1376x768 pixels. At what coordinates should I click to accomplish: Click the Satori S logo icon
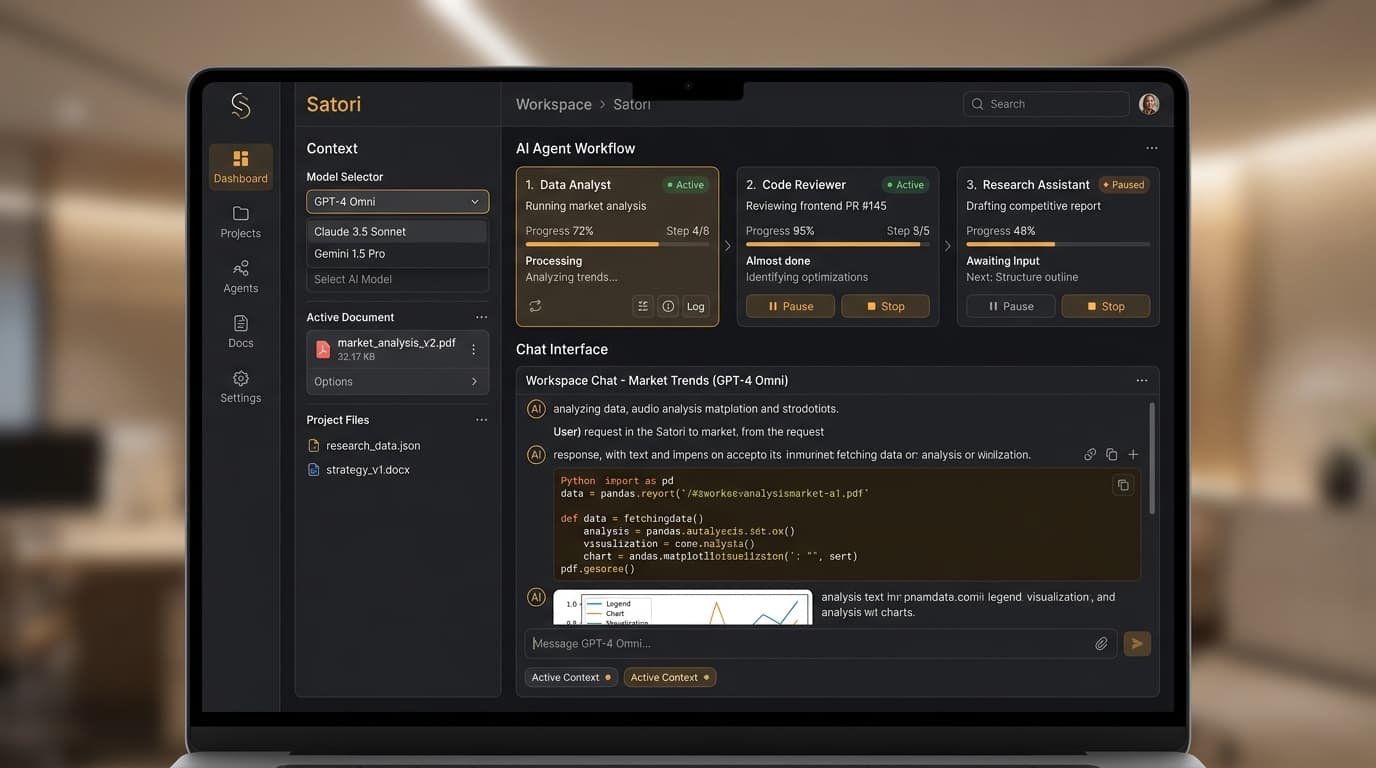click(240, 105)
